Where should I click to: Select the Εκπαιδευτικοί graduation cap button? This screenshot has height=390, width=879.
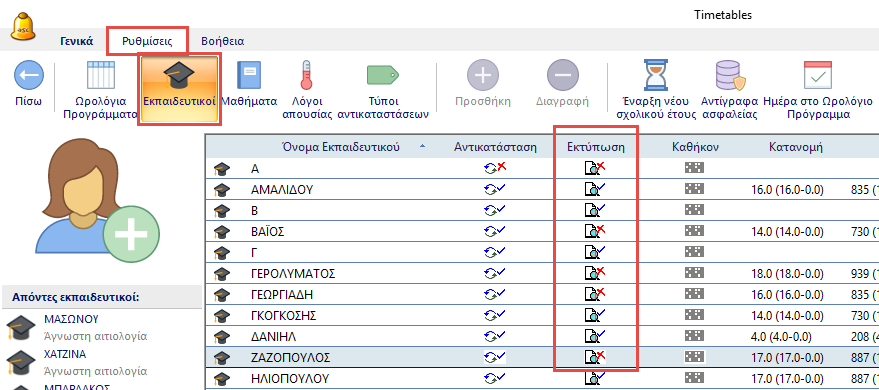click(179, 89)
